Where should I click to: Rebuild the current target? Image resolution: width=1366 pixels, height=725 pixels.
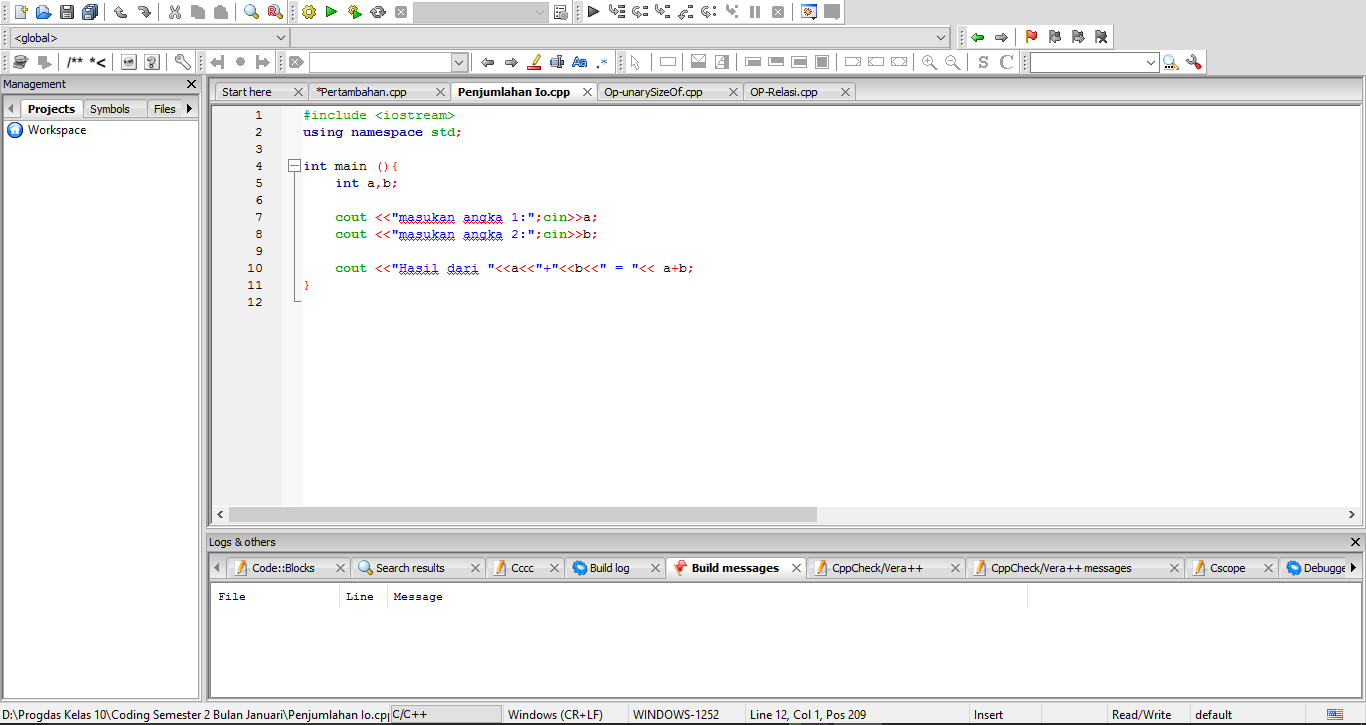point(378,12)
